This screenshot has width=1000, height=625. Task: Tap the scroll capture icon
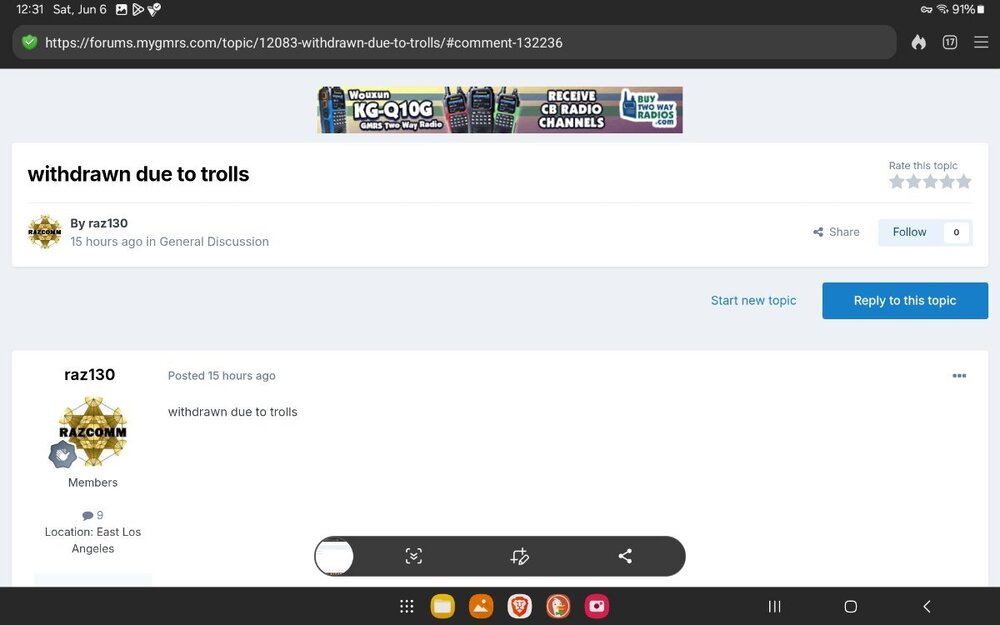413,556
